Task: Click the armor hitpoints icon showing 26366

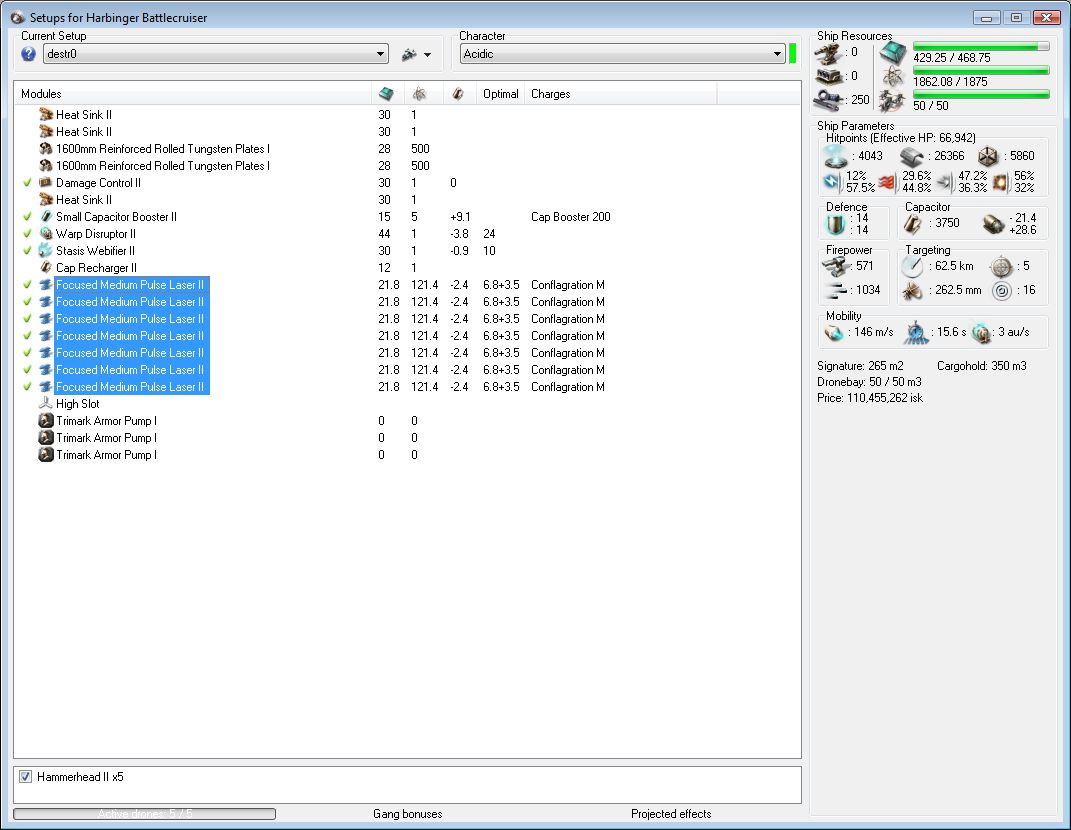Action: tap(912, 157)
